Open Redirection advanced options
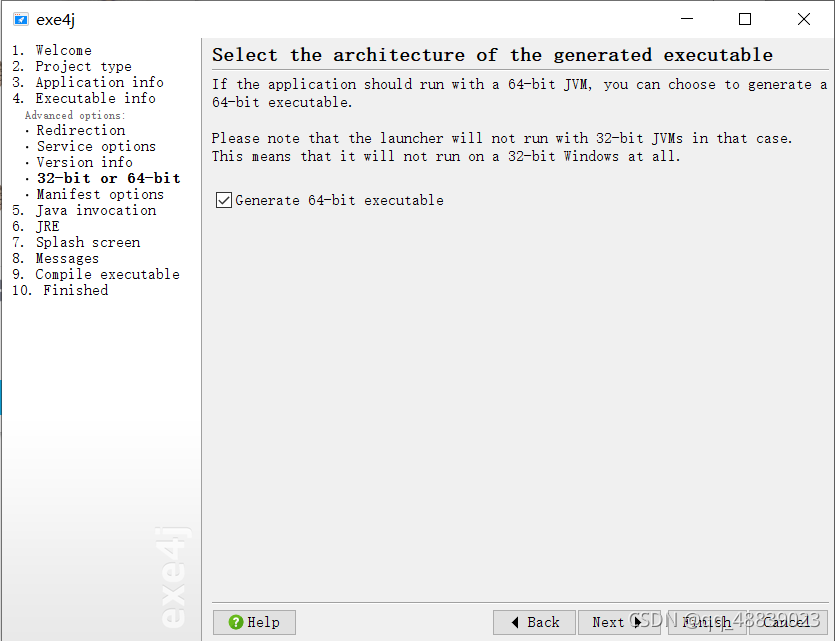 click(81, 130)
